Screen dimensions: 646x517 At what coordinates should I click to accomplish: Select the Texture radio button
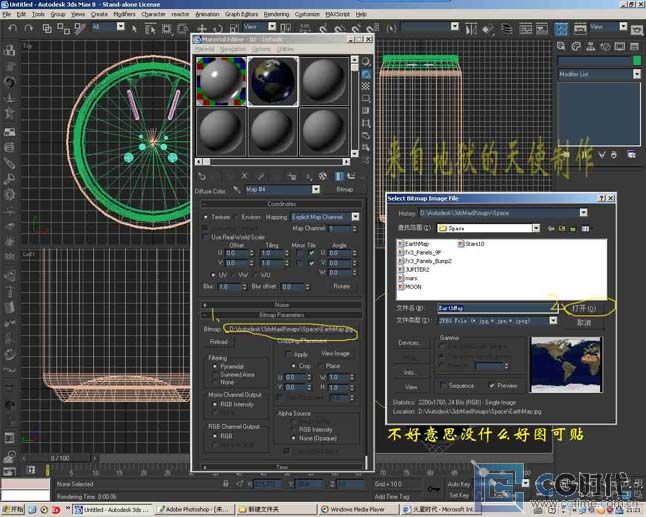tap(206, 217)
